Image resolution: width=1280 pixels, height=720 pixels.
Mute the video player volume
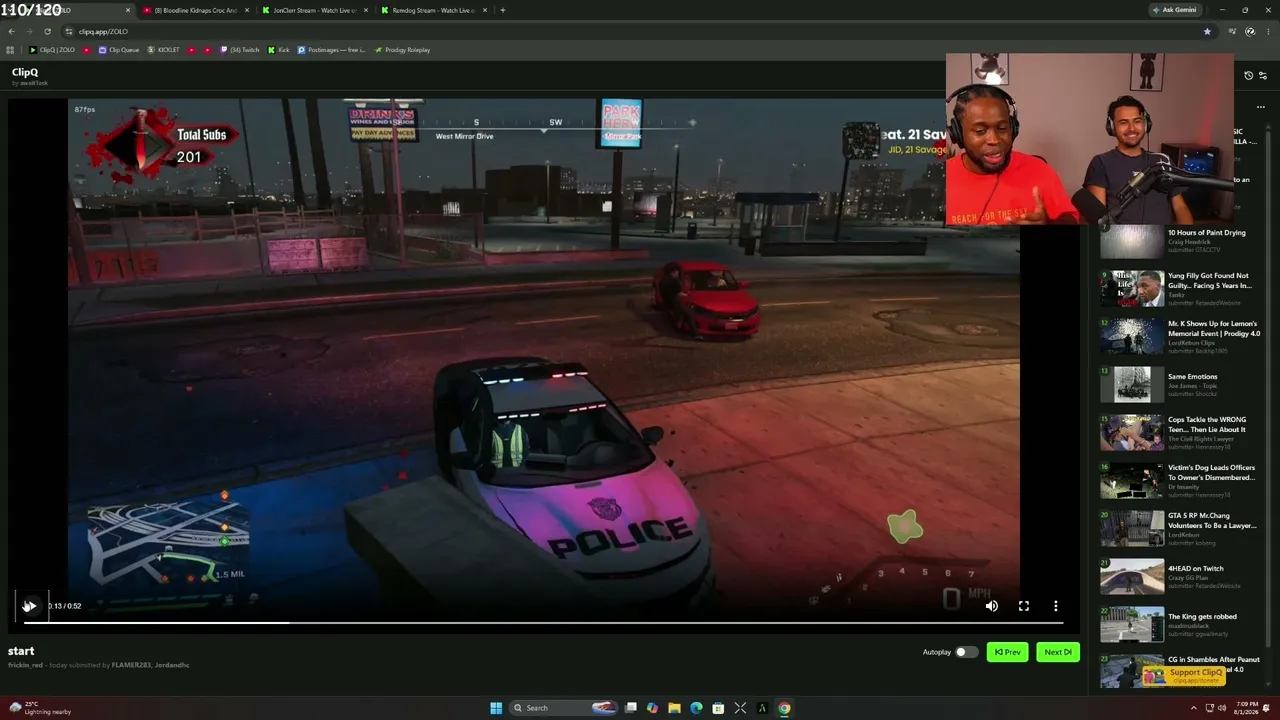click(x=991, y=606)
